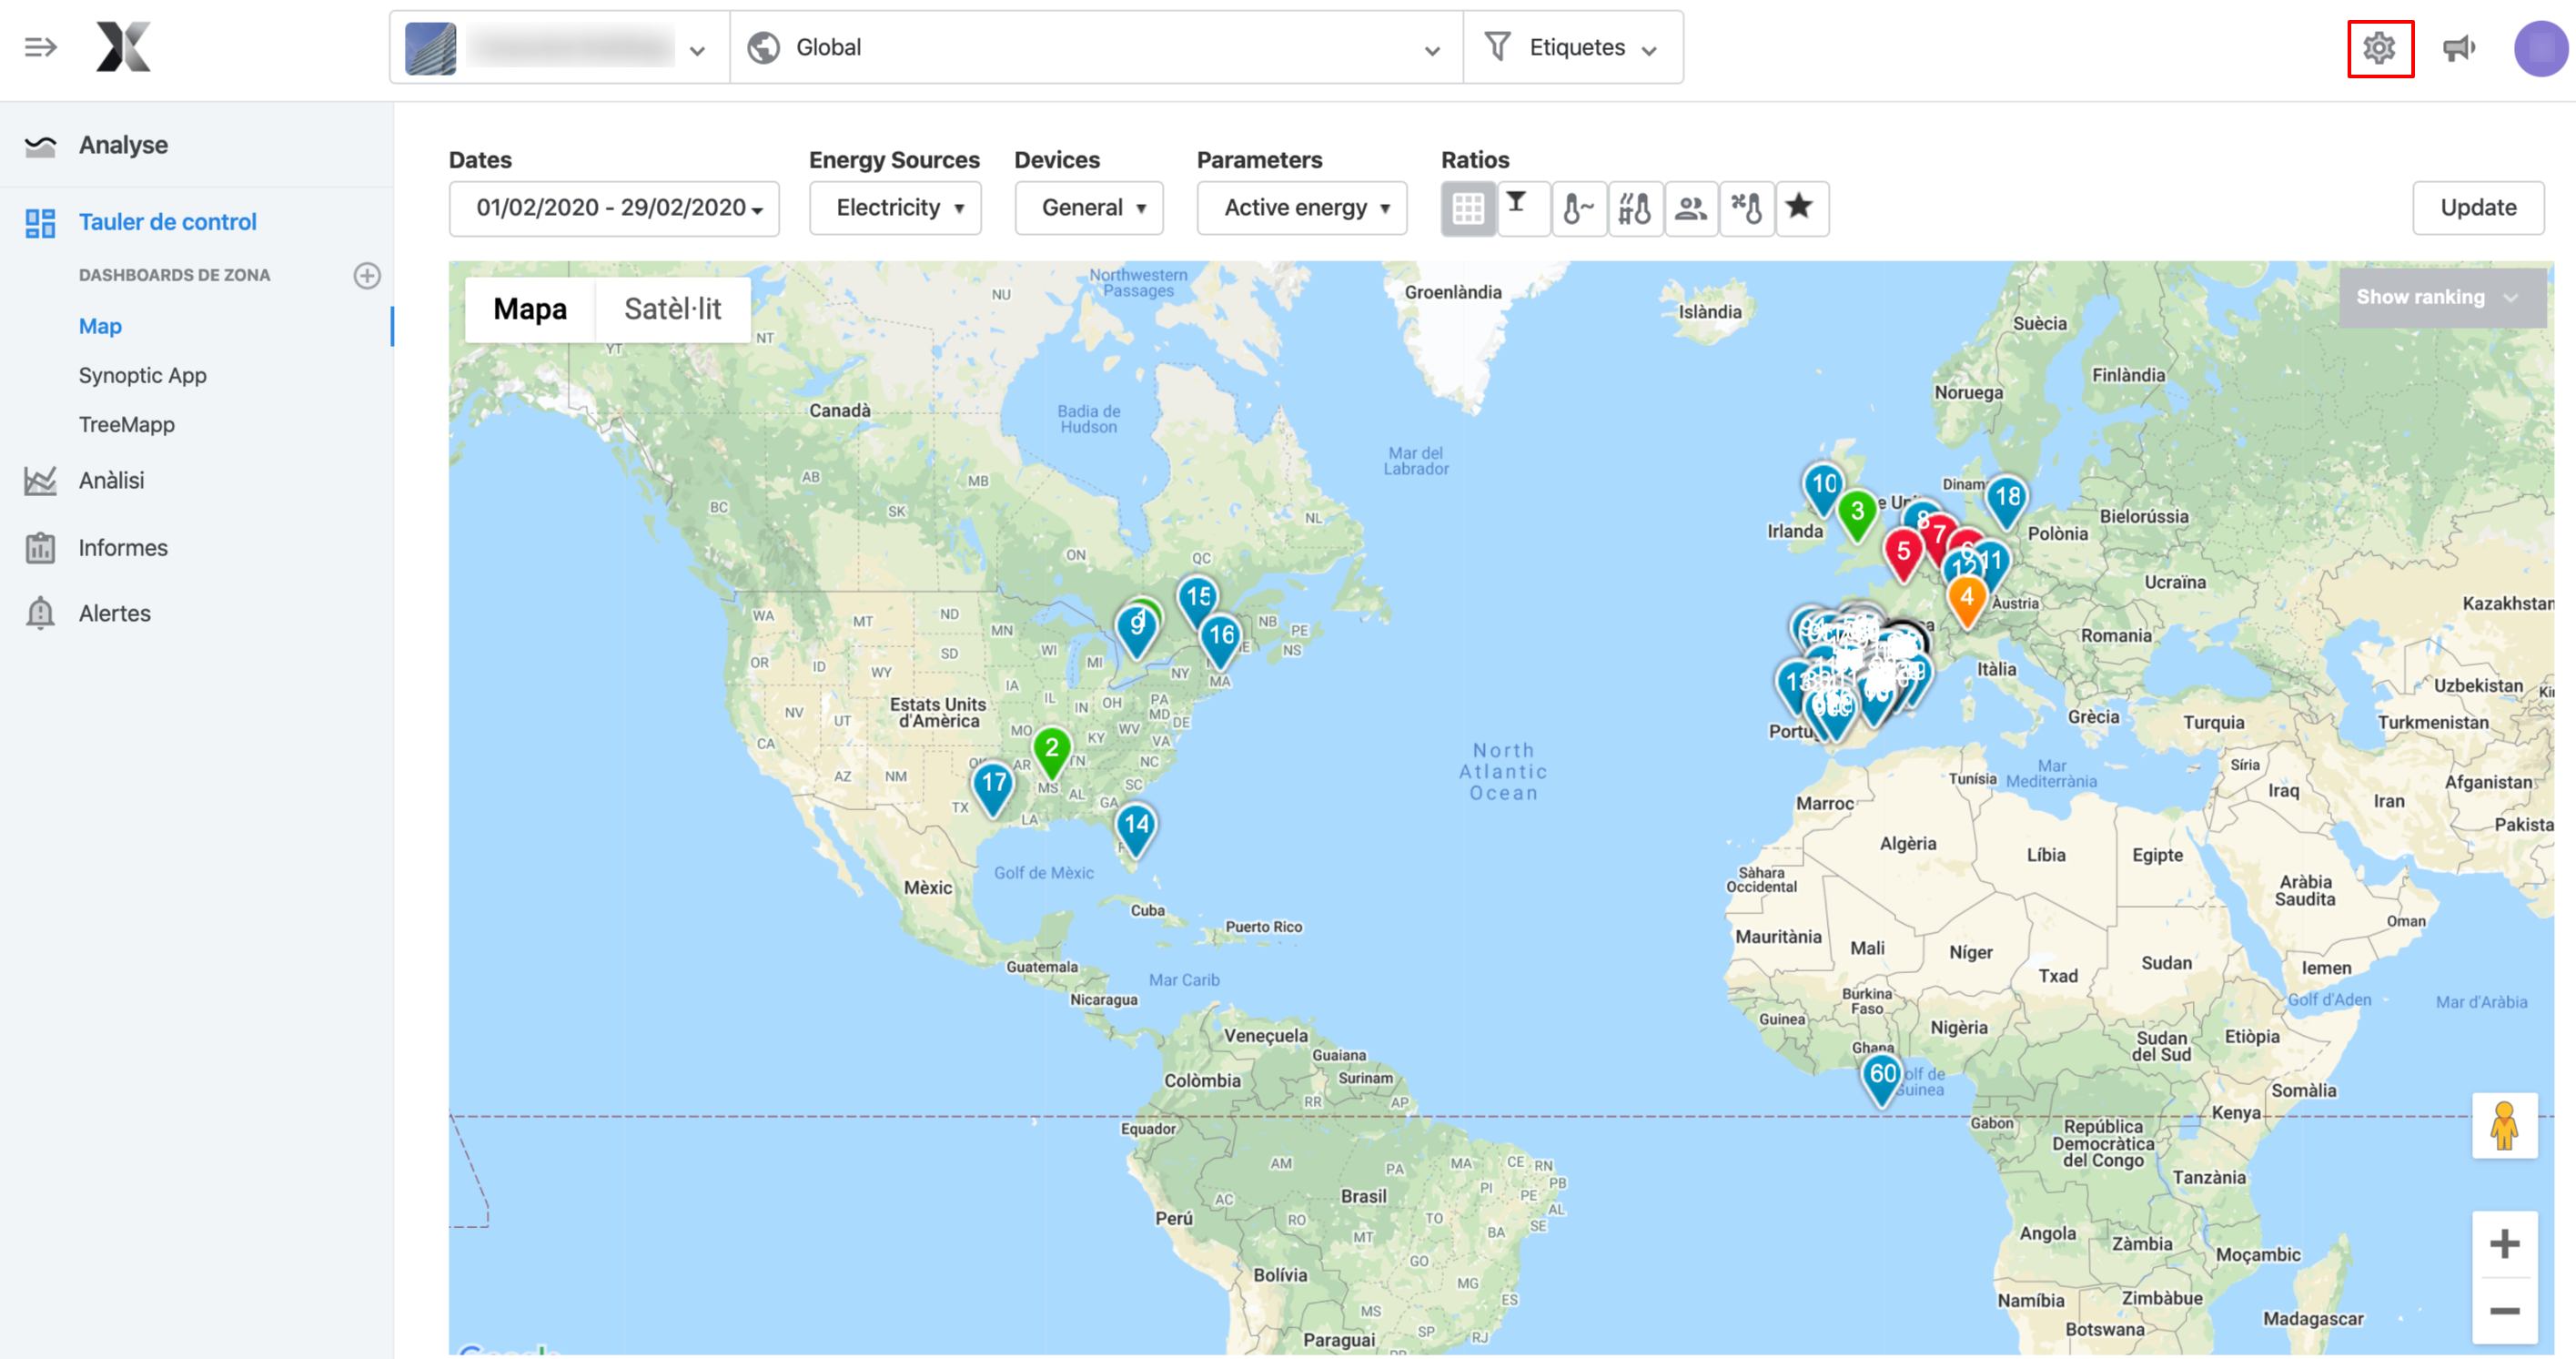The width and height of the screenshot is (2576, 1359).
Task: Switch to the Satèl·lit map view
Action: coord(672,309)
